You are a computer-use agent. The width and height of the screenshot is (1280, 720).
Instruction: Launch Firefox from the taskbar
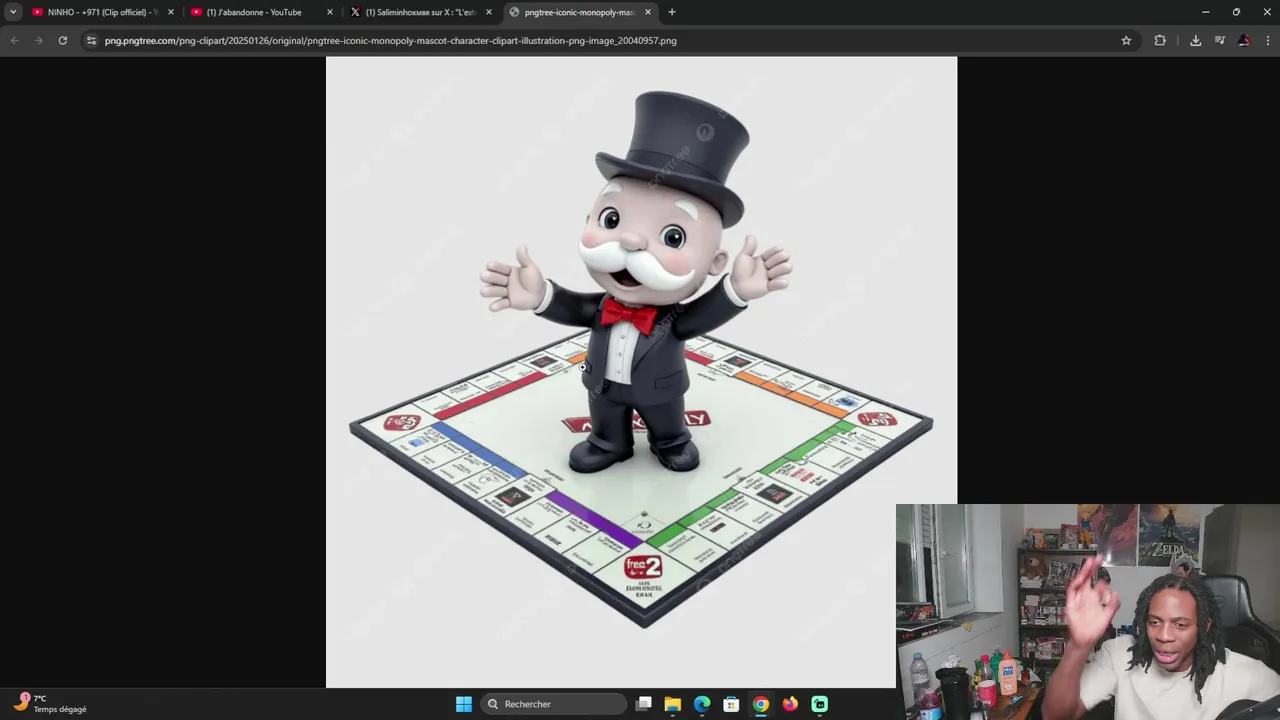pyautogui.click(x=790, y=704)
